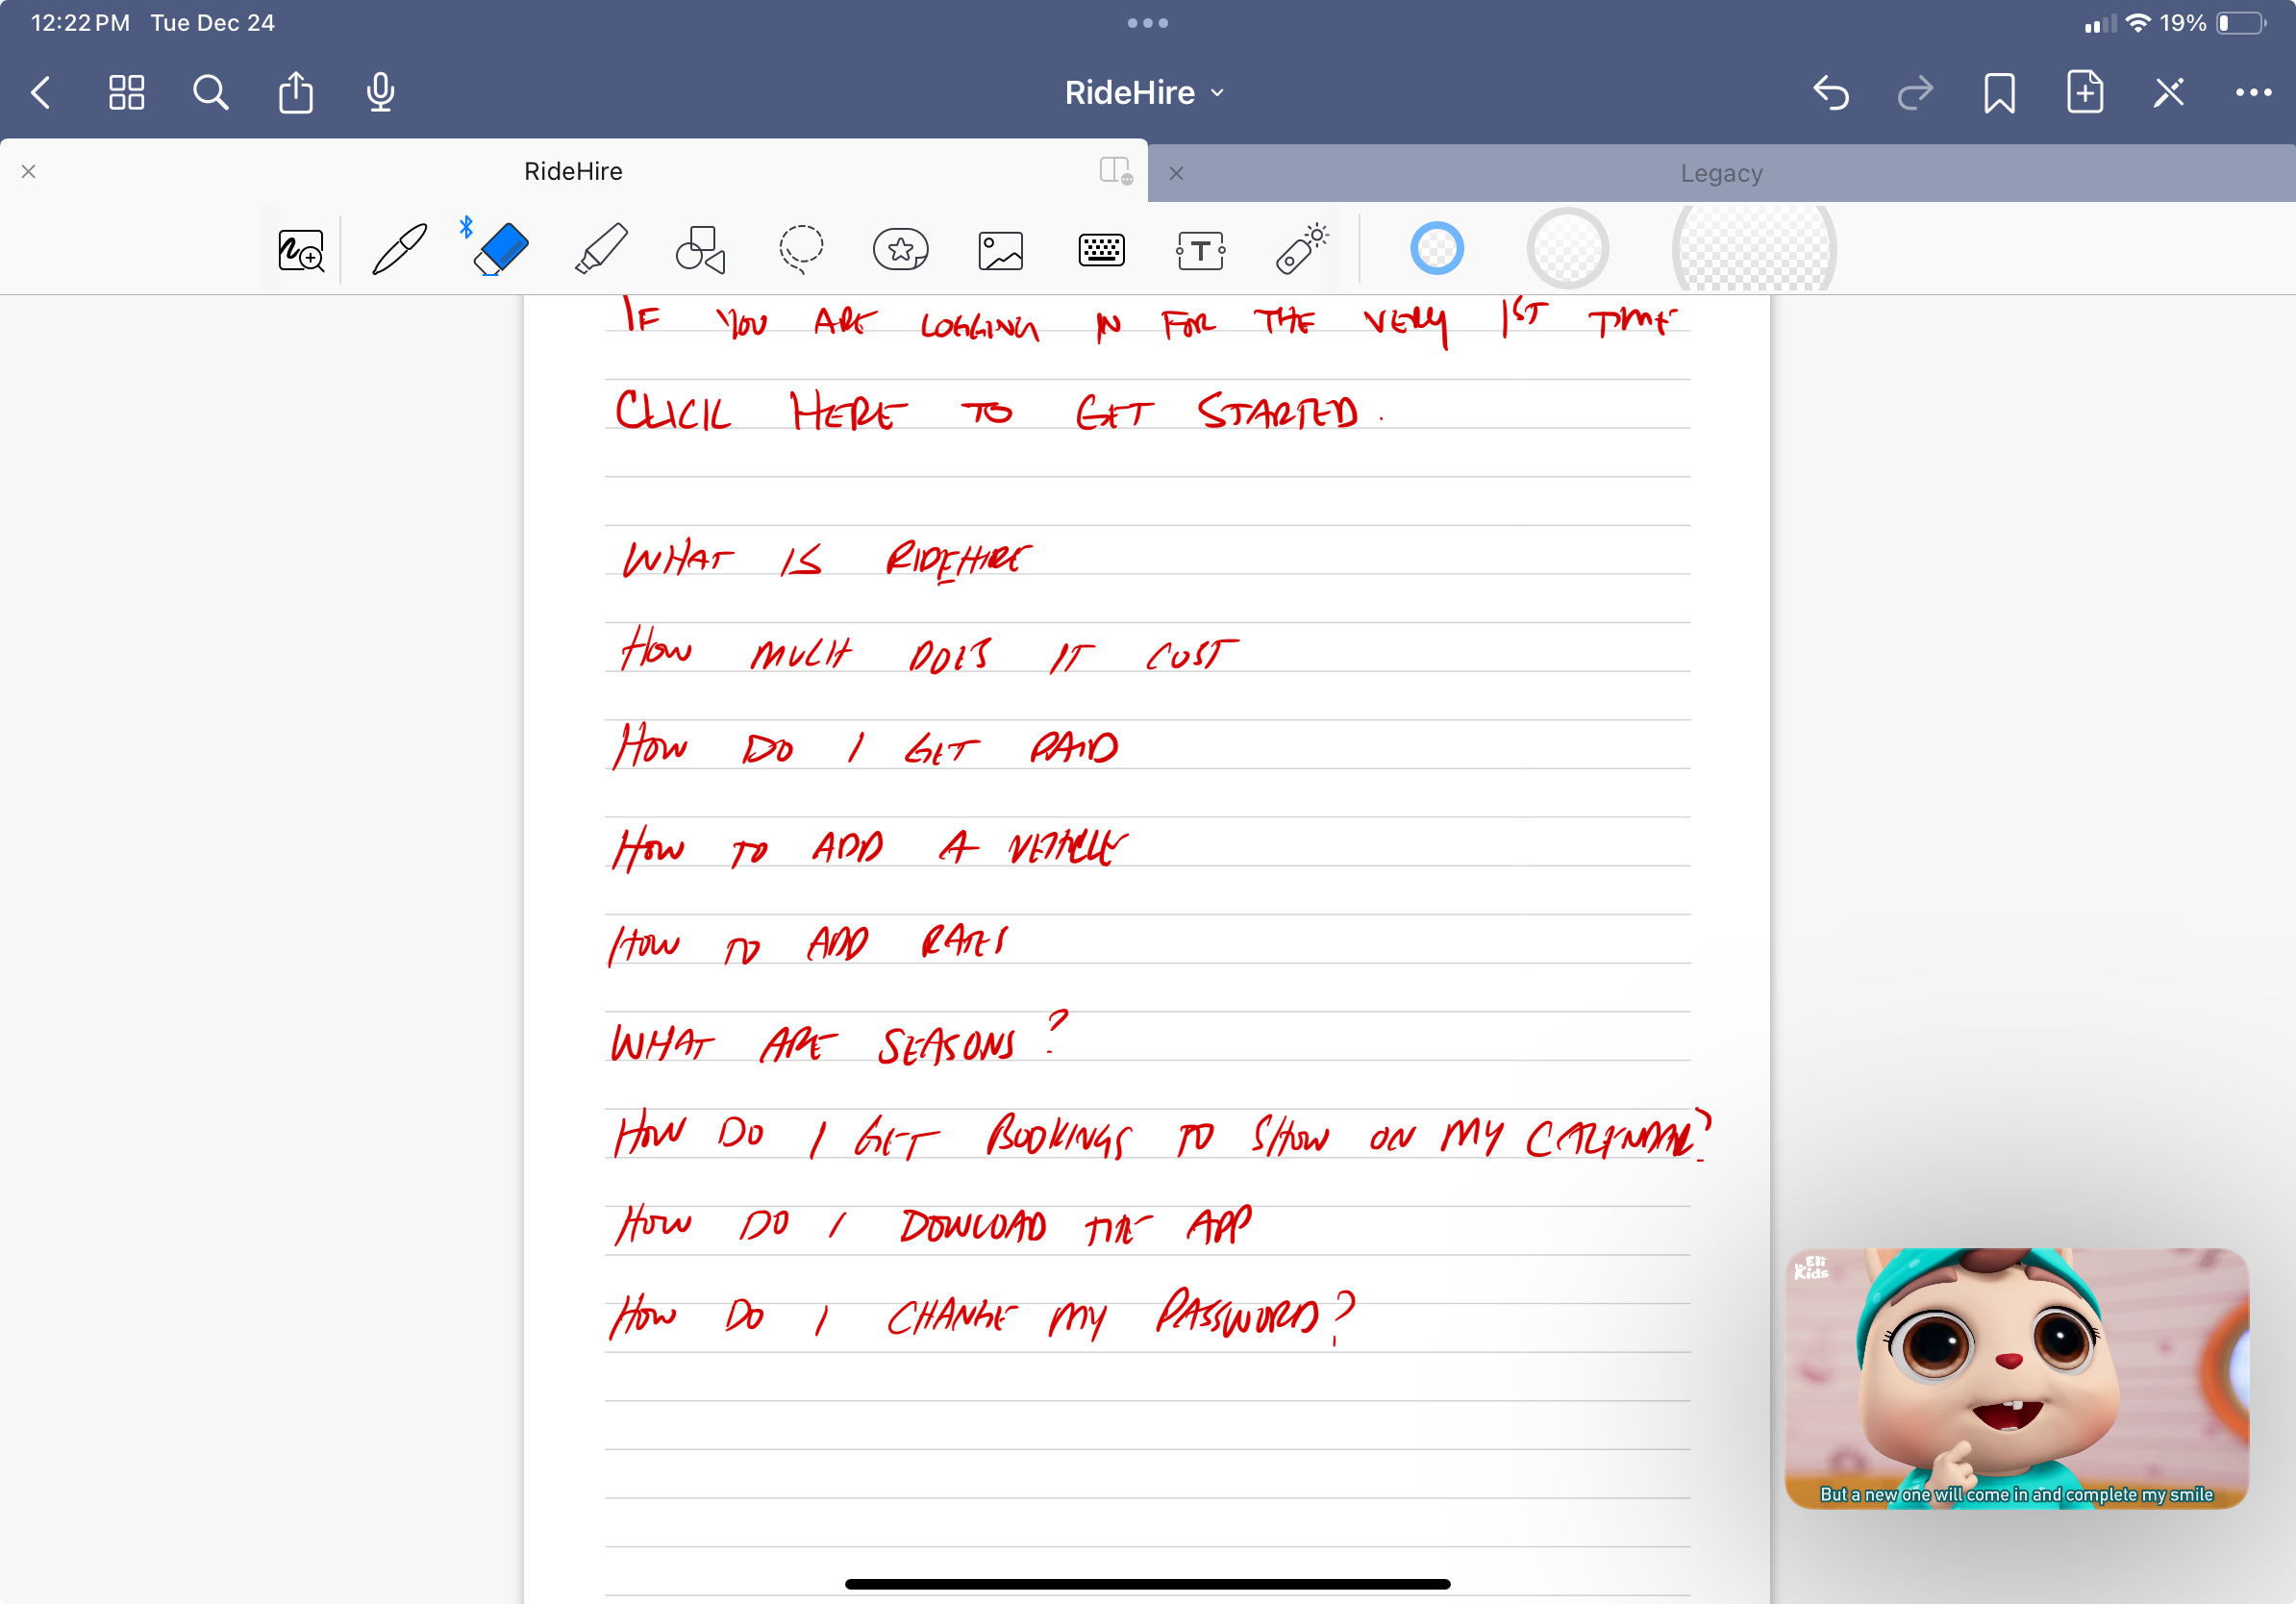
Task: Select the Text box tool
Action: [x=1200, y=250]
